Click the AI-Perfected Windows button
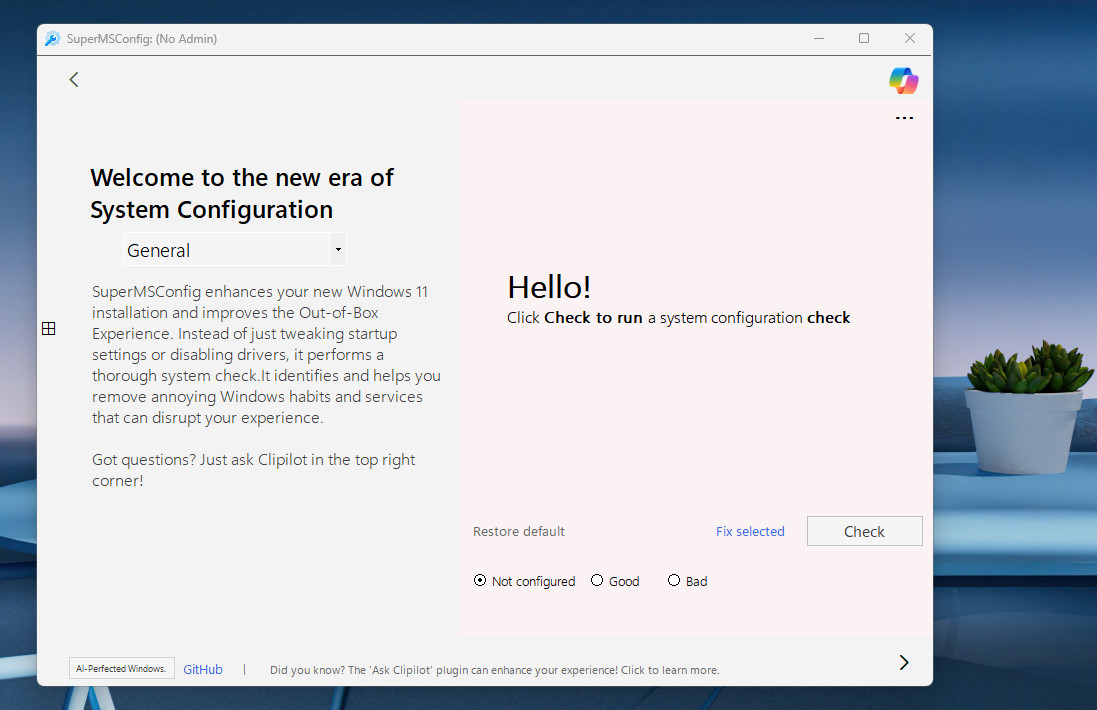 pyautogui.click(x=122, y=669)
